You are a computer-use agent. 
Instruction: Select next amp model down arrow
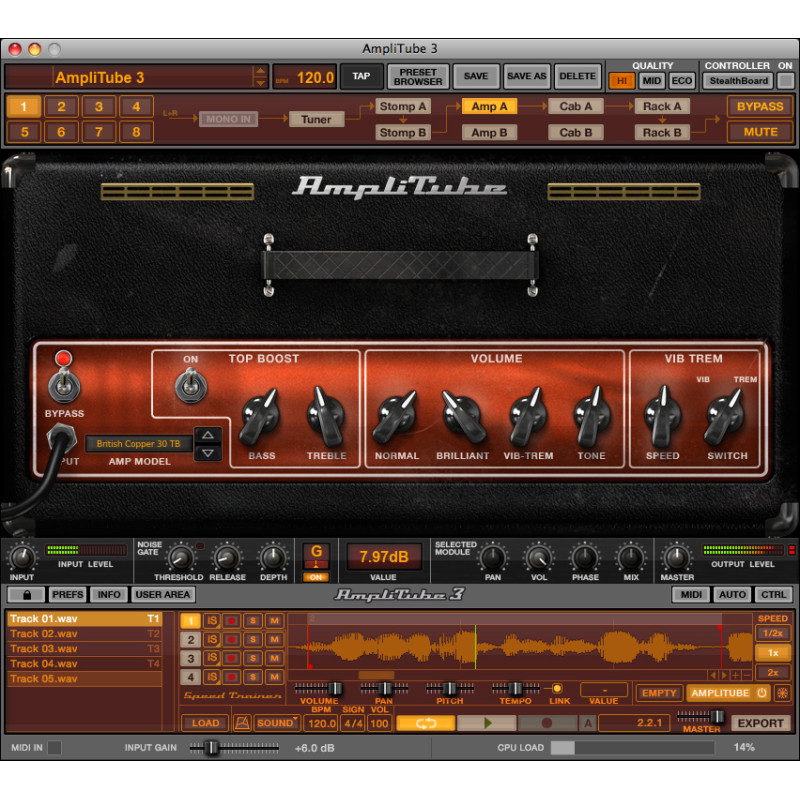click(x=208, y=453)
